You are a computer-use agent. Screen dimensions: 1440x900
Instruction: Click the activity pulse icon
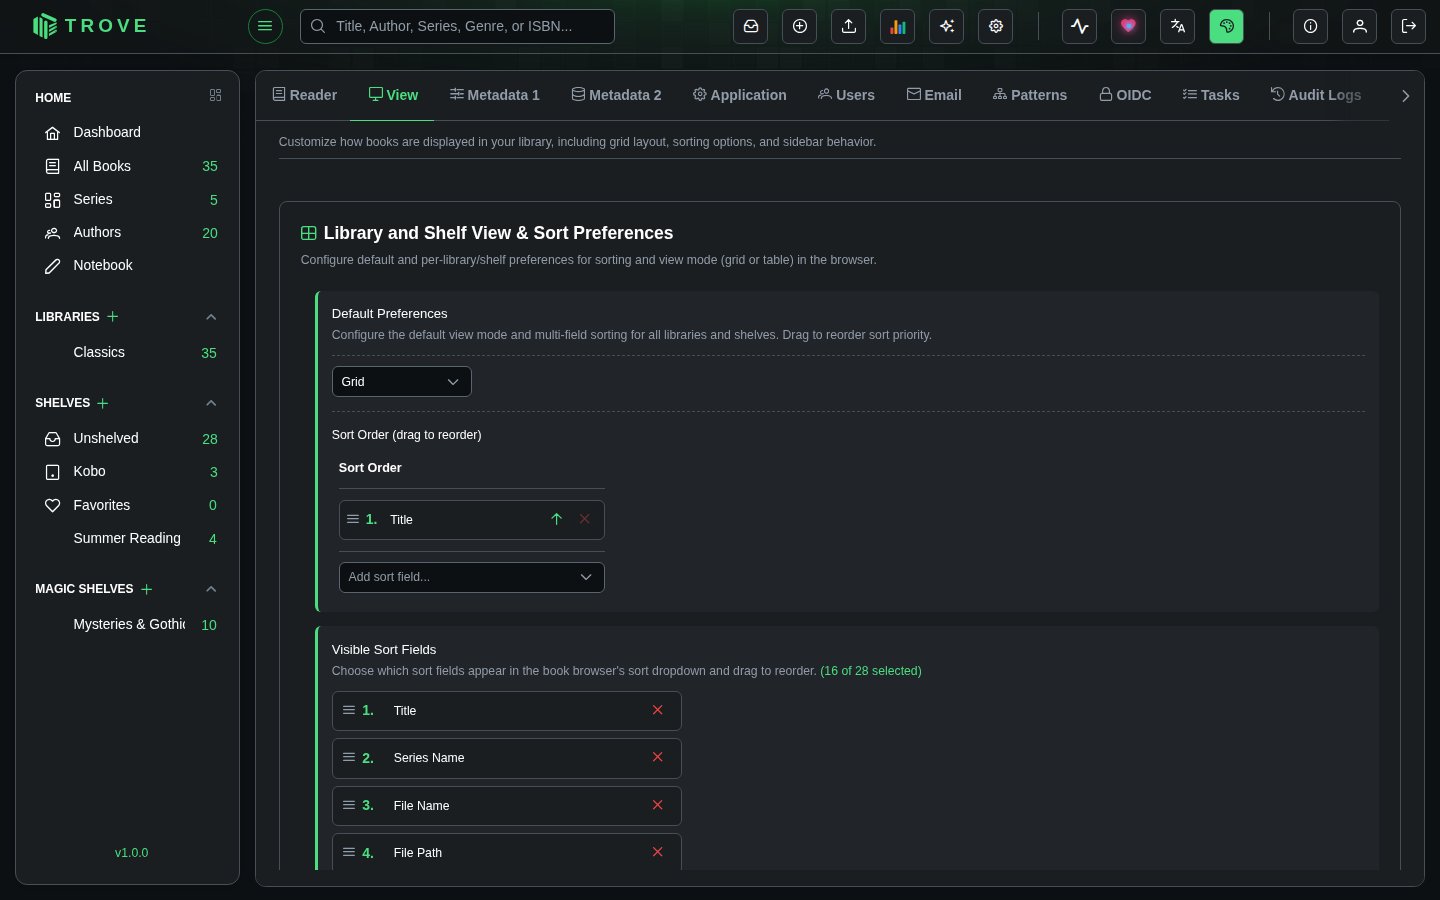[1080, 26]
